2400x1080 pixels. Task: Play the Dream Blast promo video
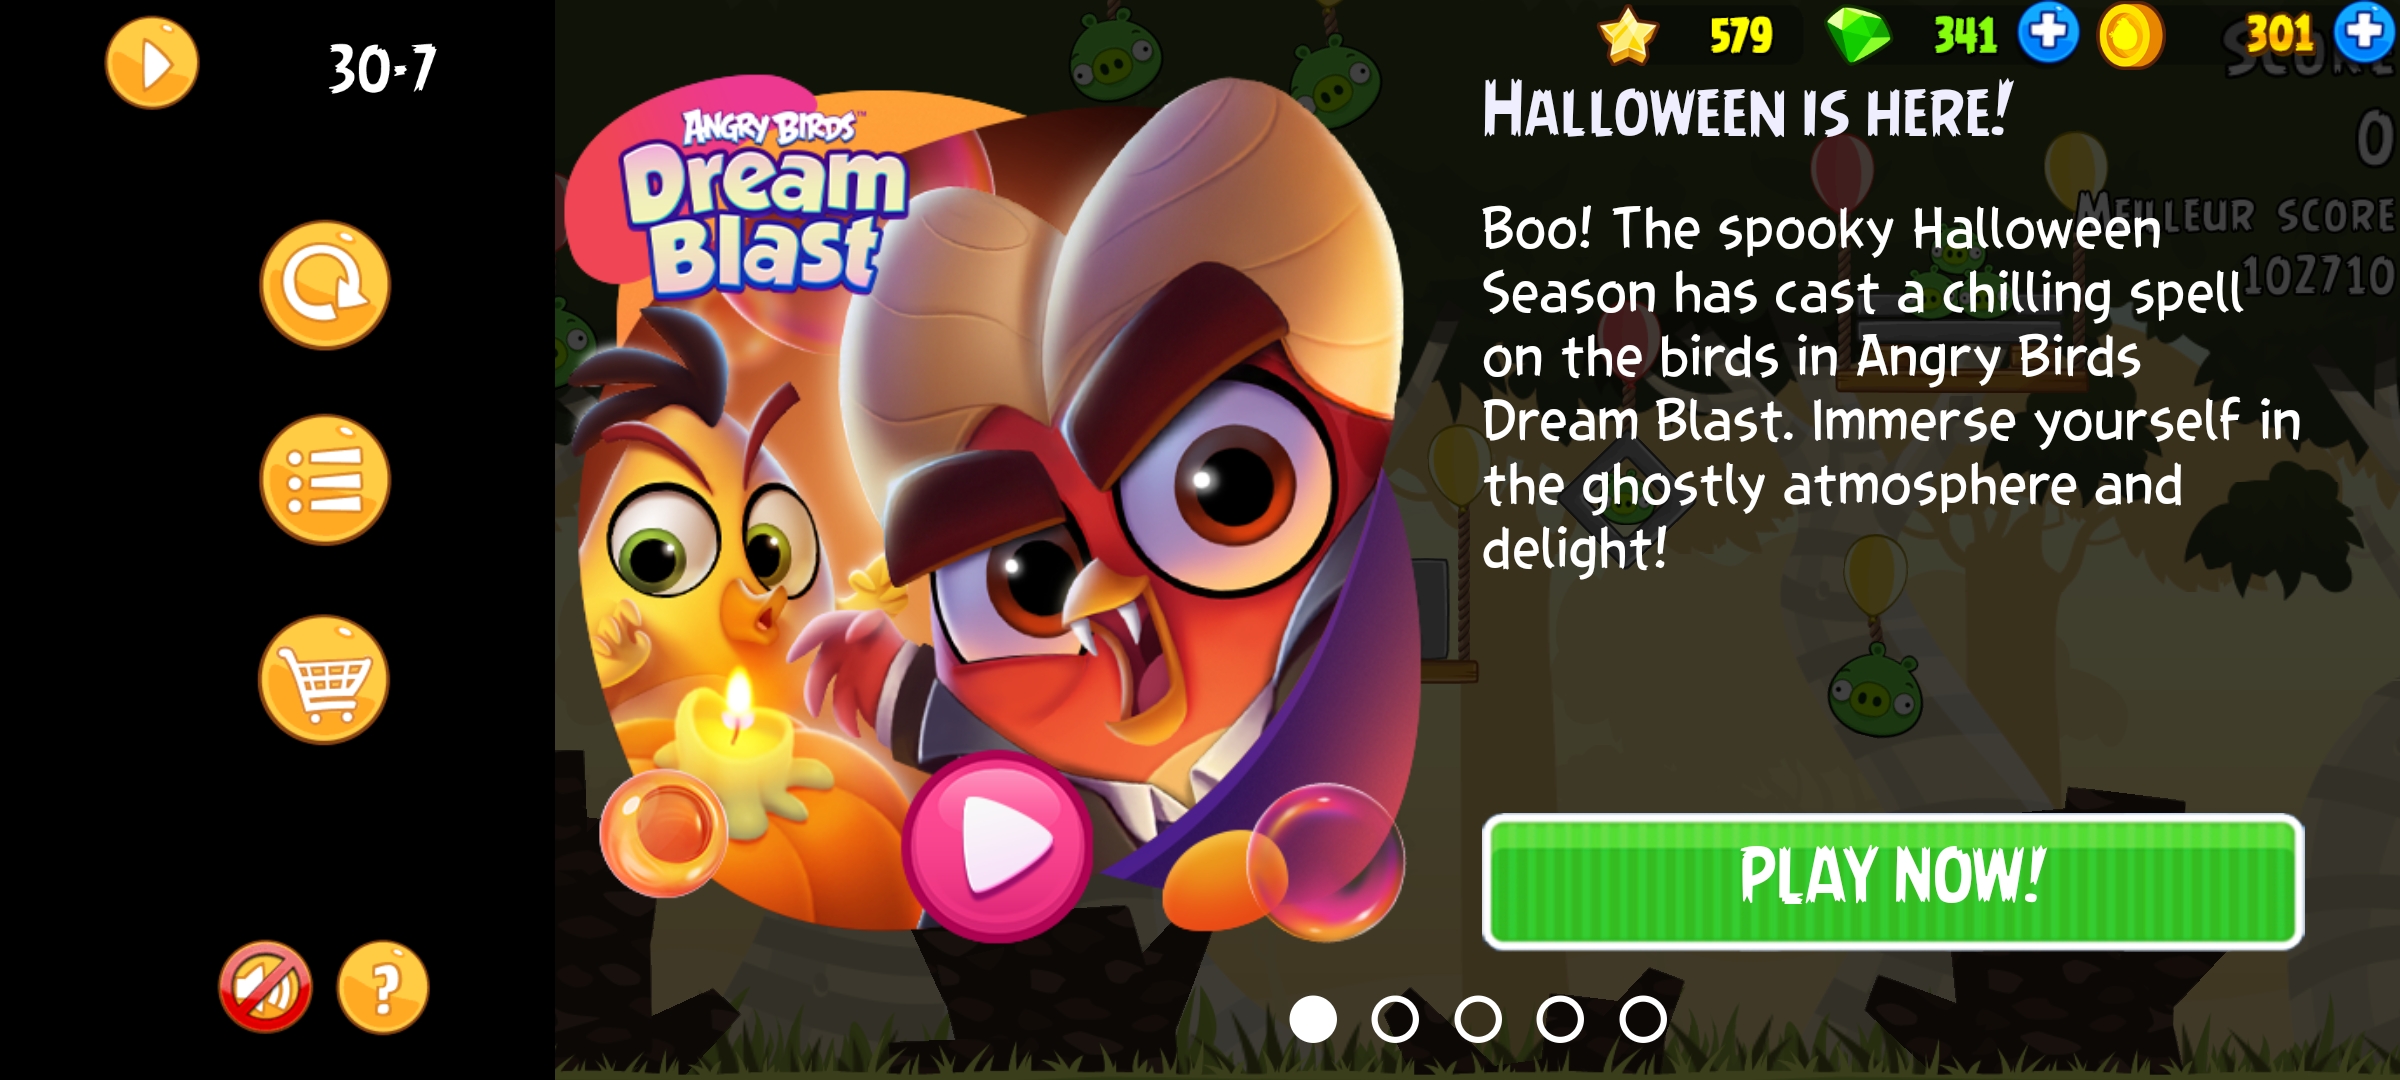tap(998, 846)
